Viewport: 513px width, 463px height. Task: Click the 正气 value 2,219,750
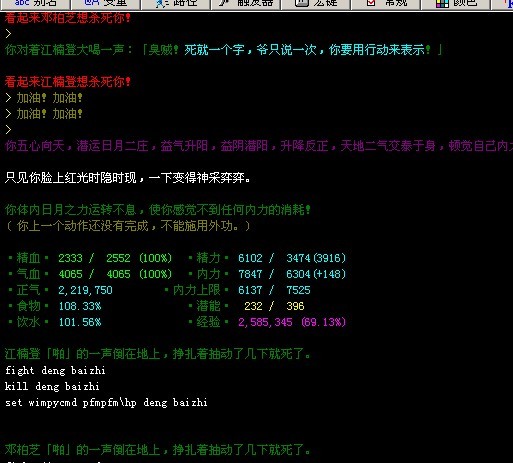pos(85,290)
